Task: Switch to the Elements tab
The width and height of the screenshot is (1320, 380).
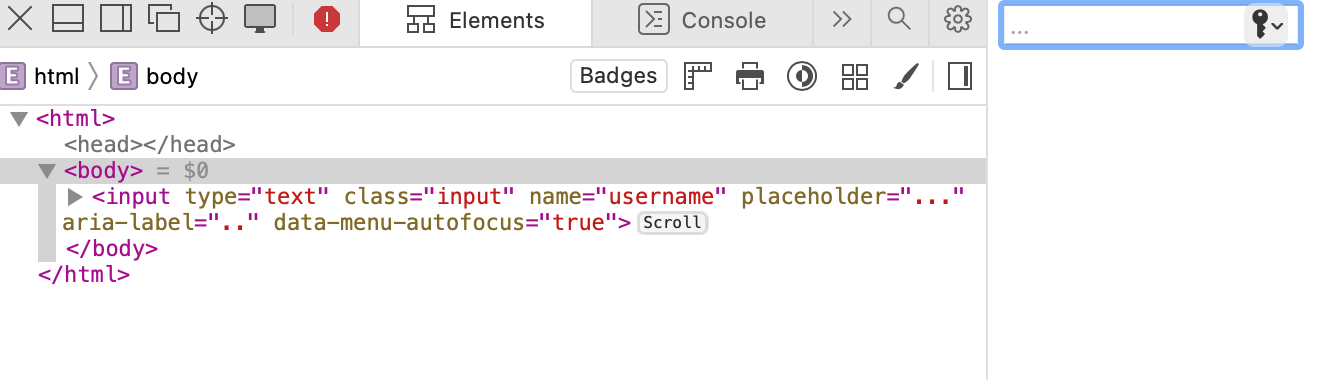Action: click(476, 20)
